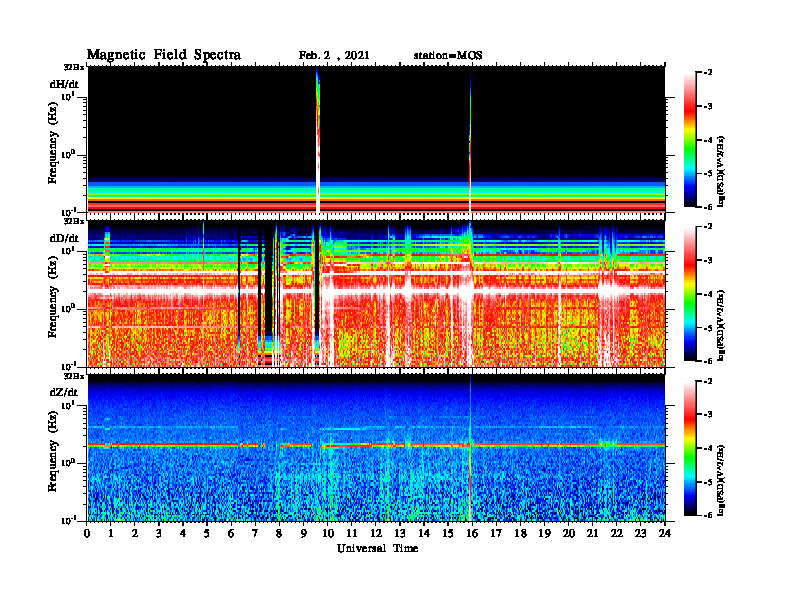Click the bright white band in dD/dt panel
This screenshot has width=792, height=612.
(376, 292)
